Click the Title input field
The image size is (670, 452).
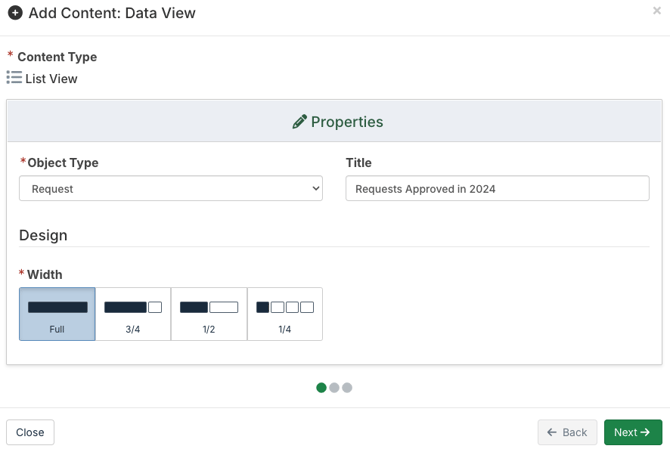pos(497,188)
